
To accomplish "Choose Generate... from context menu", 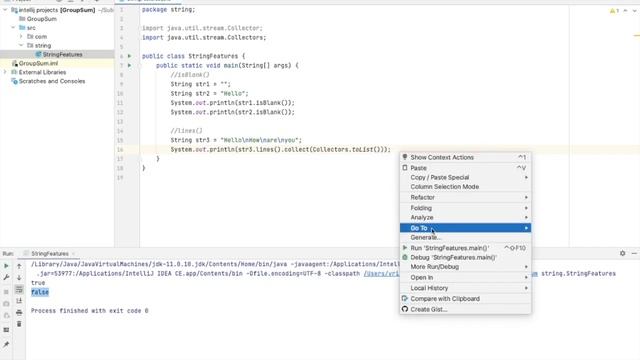I will point(465,237).
